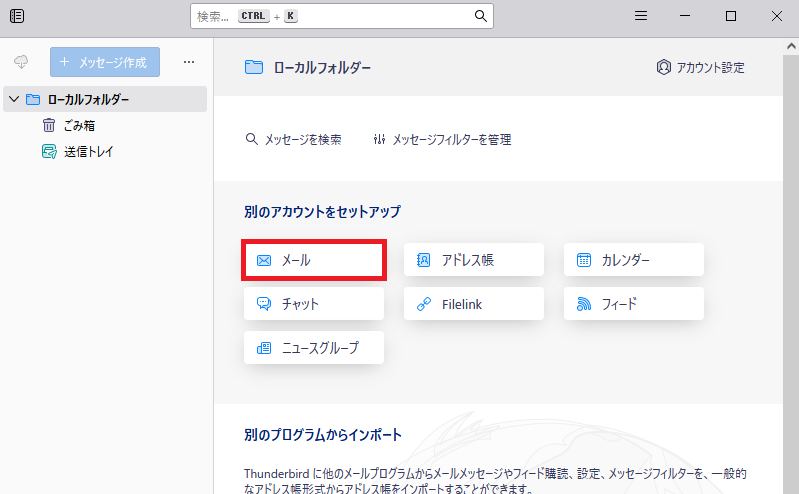Click the ローカルフォルダー page title
Viewport: 799px width, 494px height.
322,67
